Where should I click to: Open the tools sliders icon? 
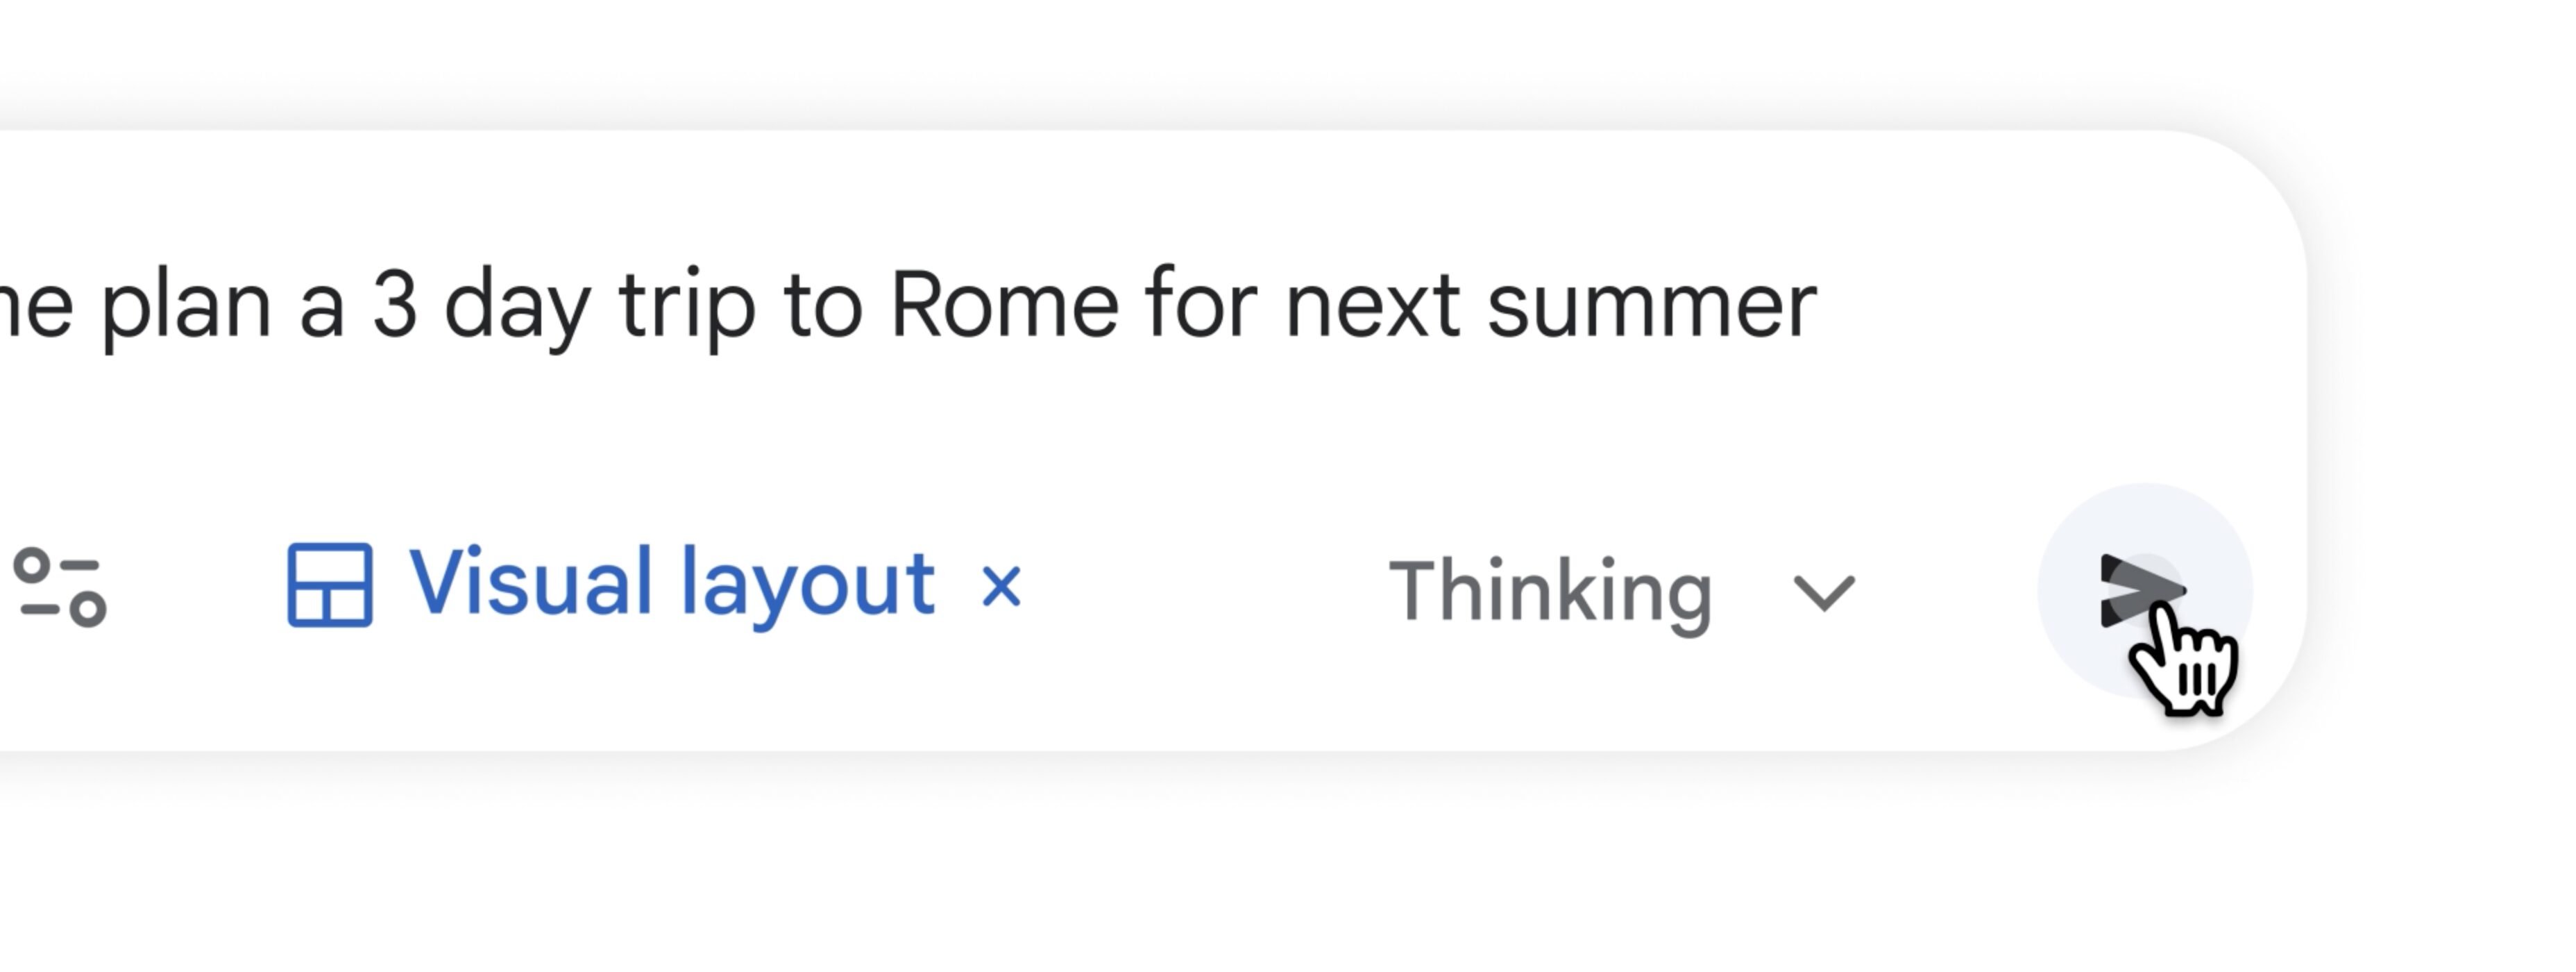tap(60, 587)
